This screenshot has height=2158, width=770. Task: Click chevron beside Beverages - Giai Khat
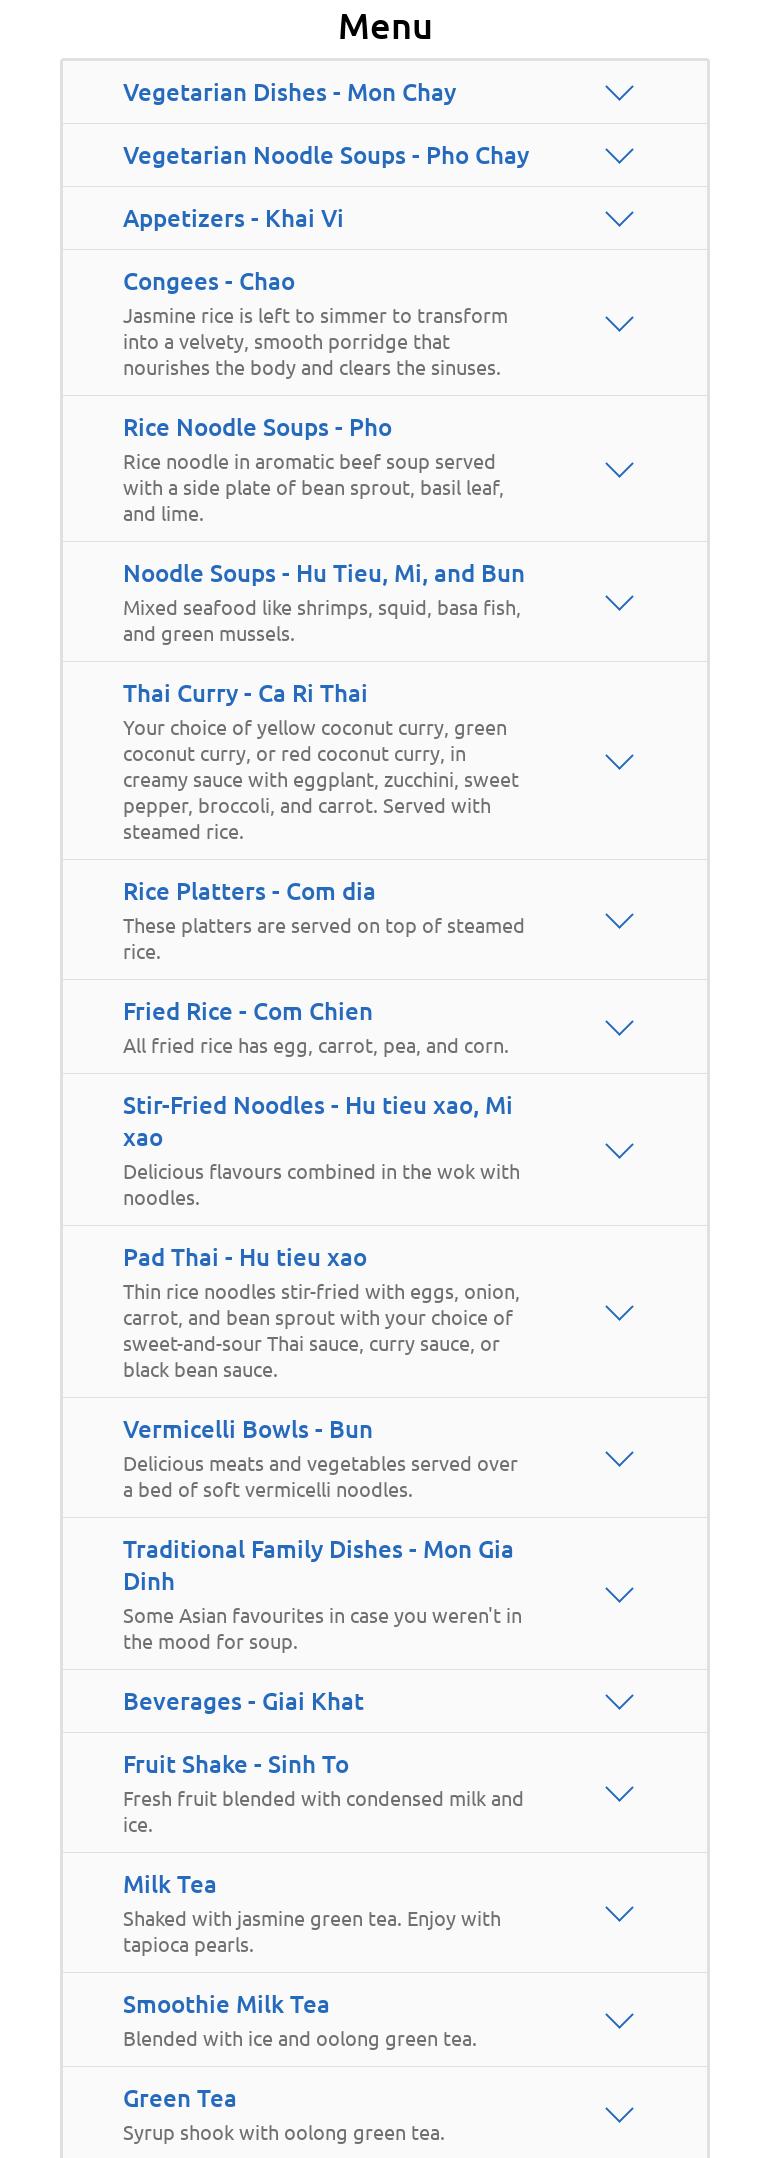pos(619,1702)
